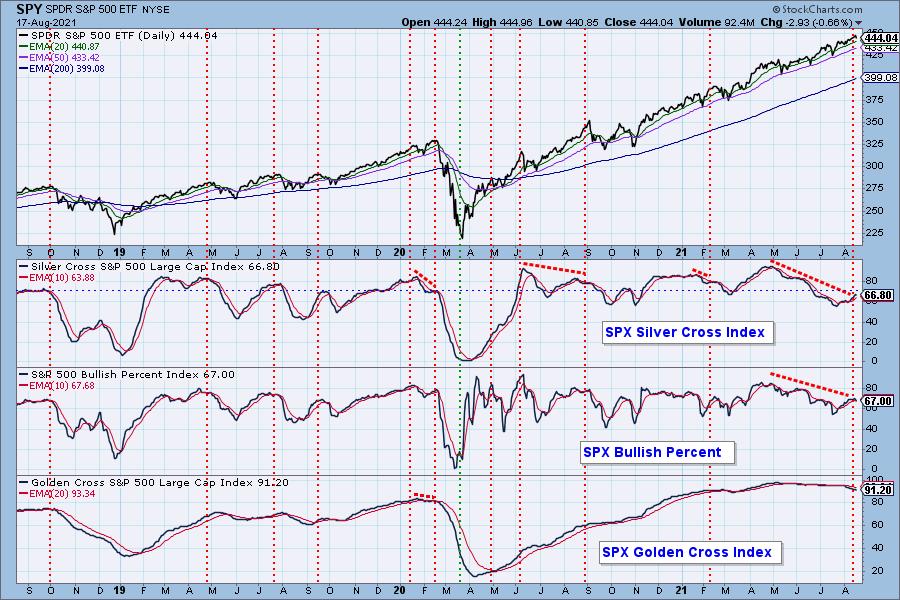Select the EMA(50) 433.42 legend entry

point(59,57)
